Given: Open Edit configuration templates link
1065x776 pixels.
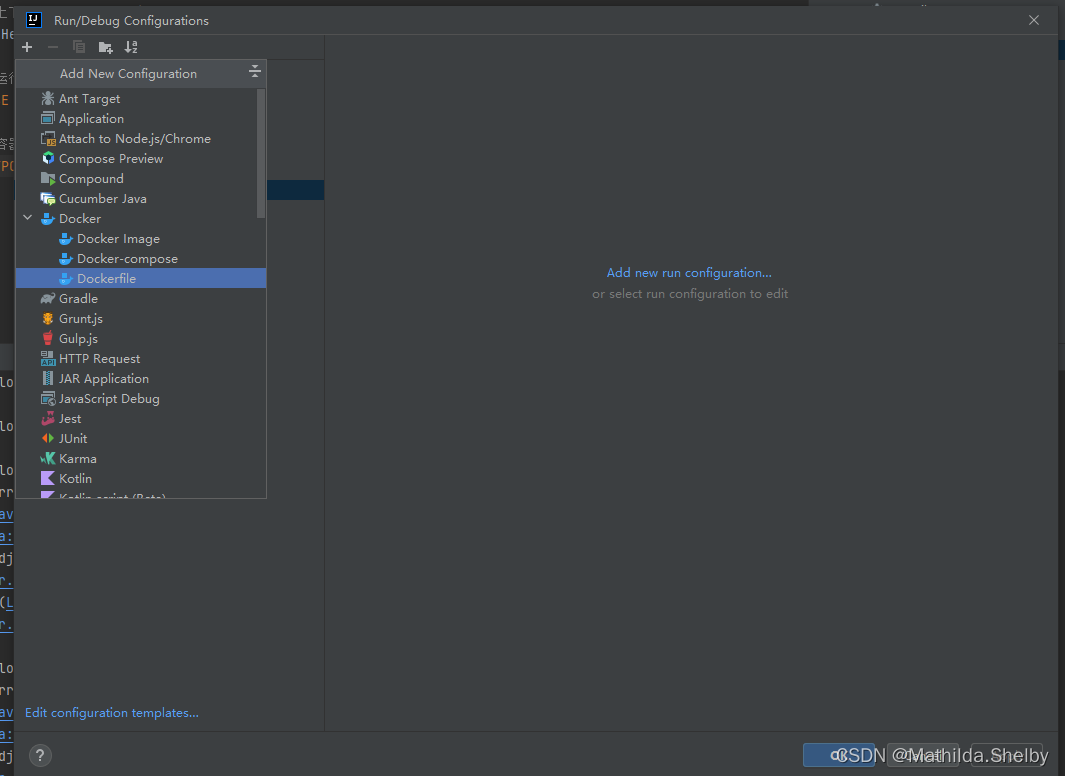Looking at the screenshot, I should point(111,713).
